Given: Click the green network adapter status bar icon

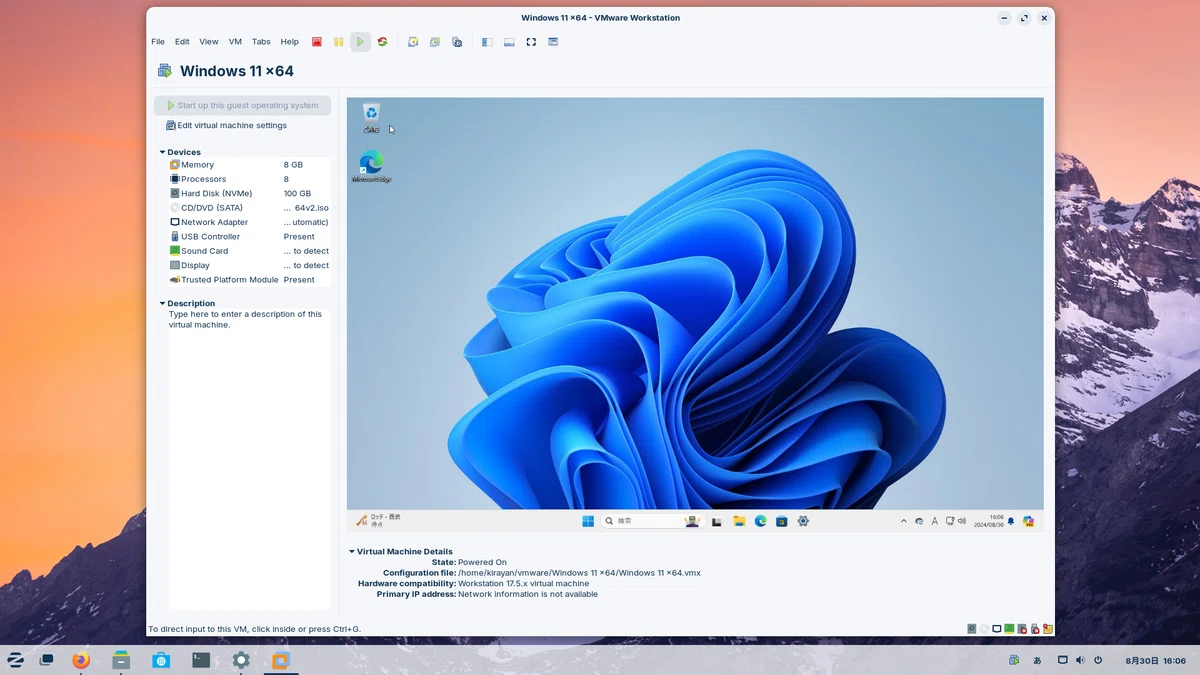Looking at the screenshot, I should pyautogui.click(x=1009, y=629).
